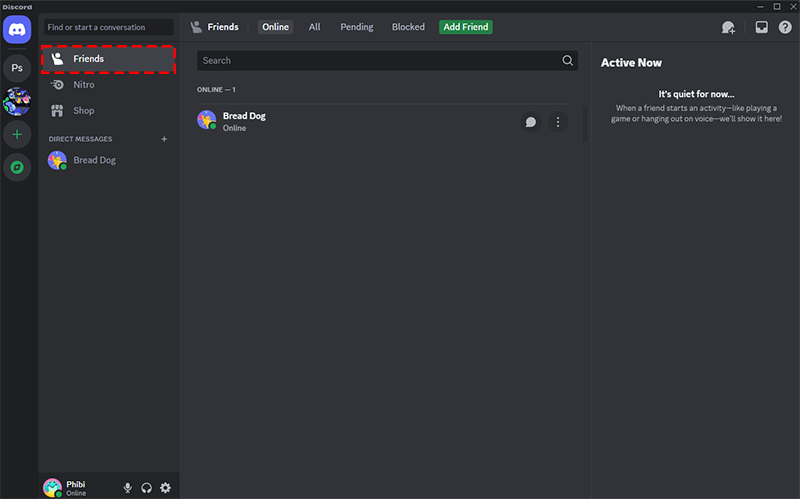Click the Discord home logo icon
800x499 pixels.
pos(18,31)
